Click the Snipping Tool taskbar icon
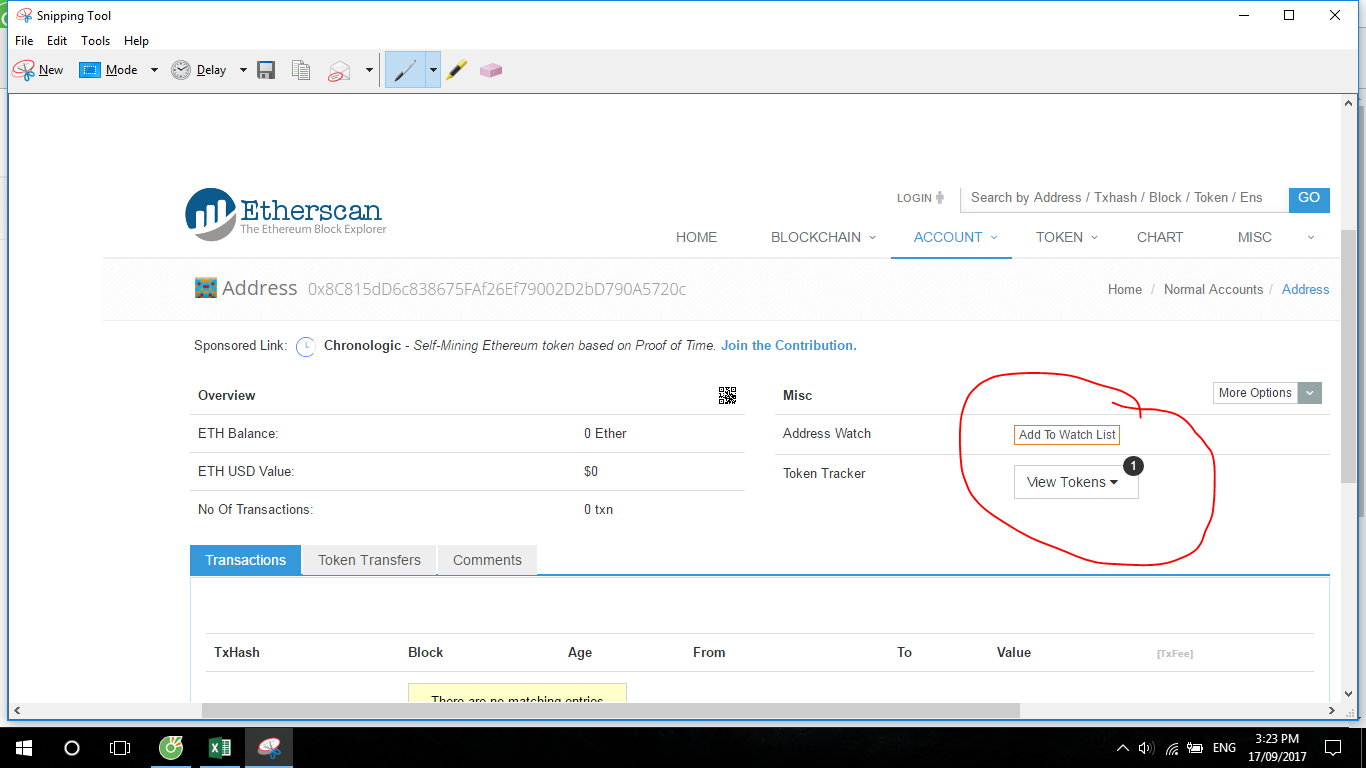The image size is (1366, 768). pos(269,747)
